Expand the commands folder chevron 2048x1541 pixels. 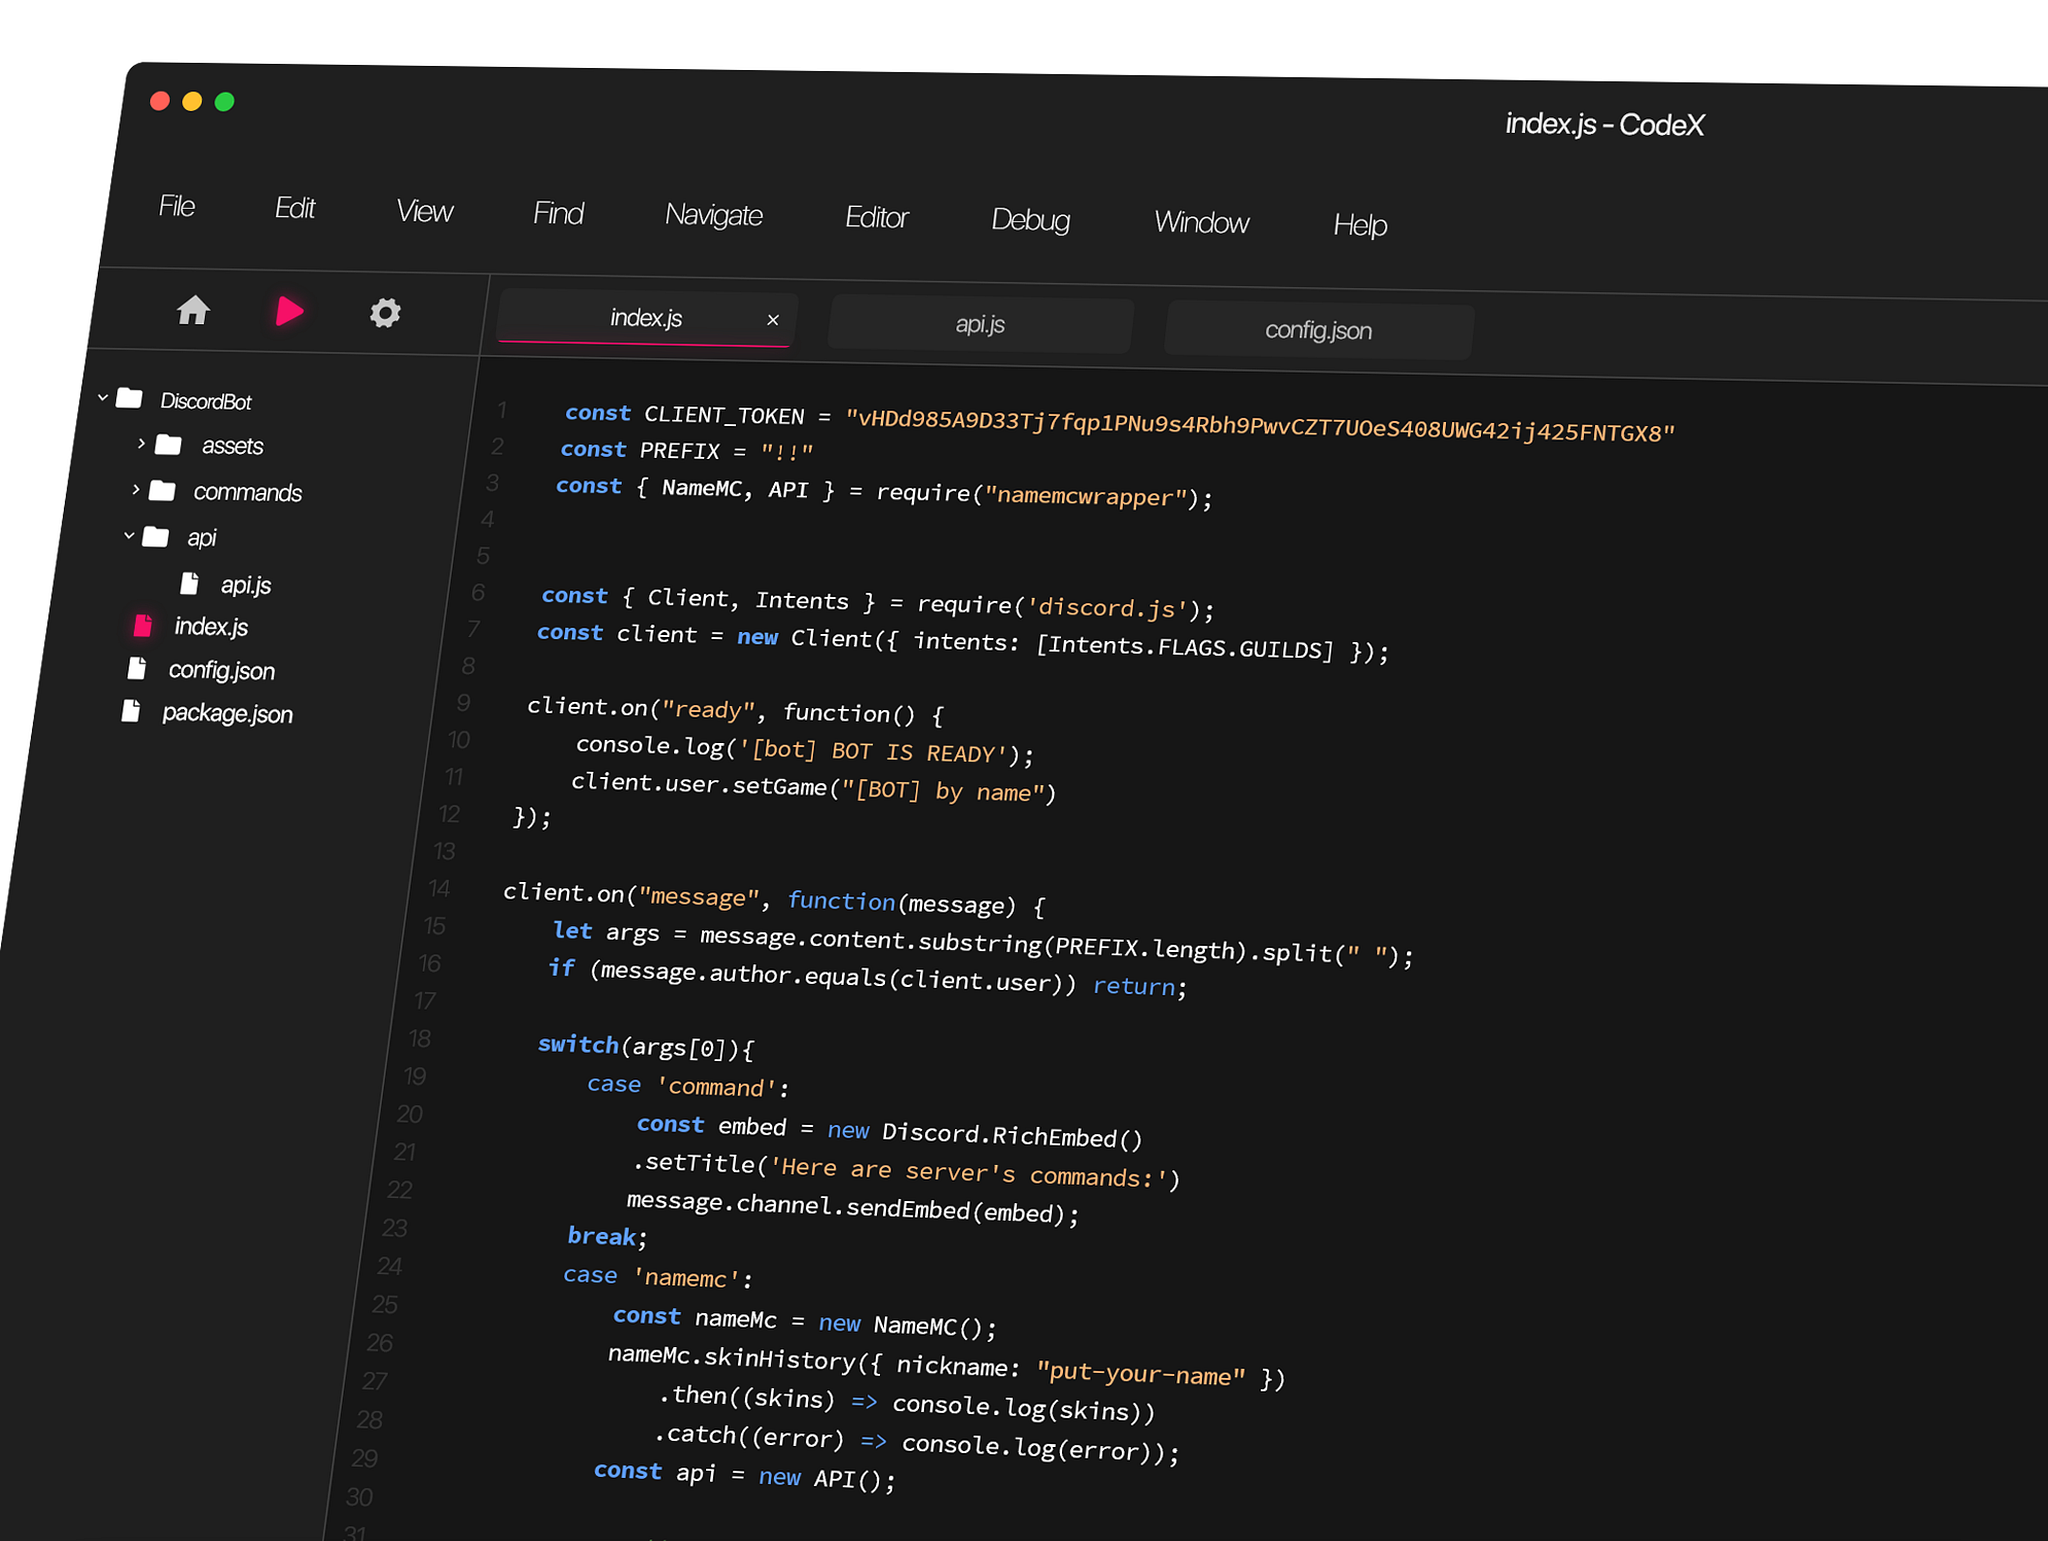point(135,490)
